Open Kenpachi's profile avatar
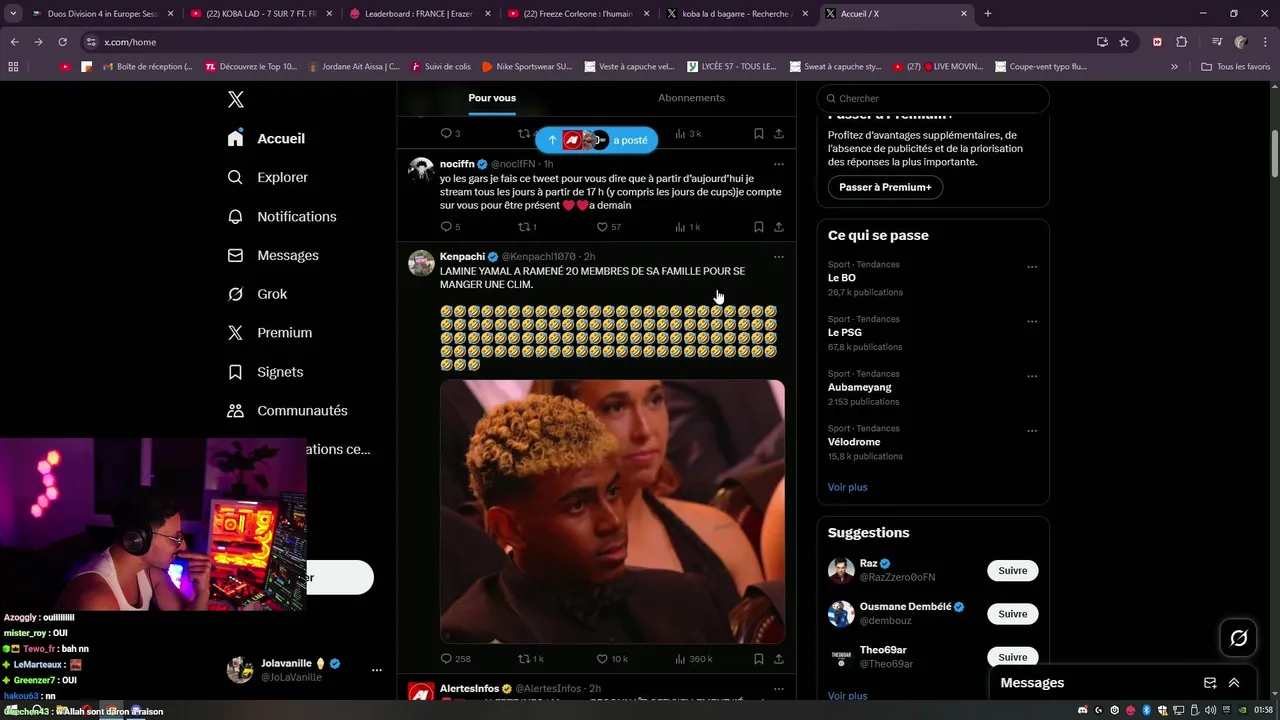 click(421, 263)
